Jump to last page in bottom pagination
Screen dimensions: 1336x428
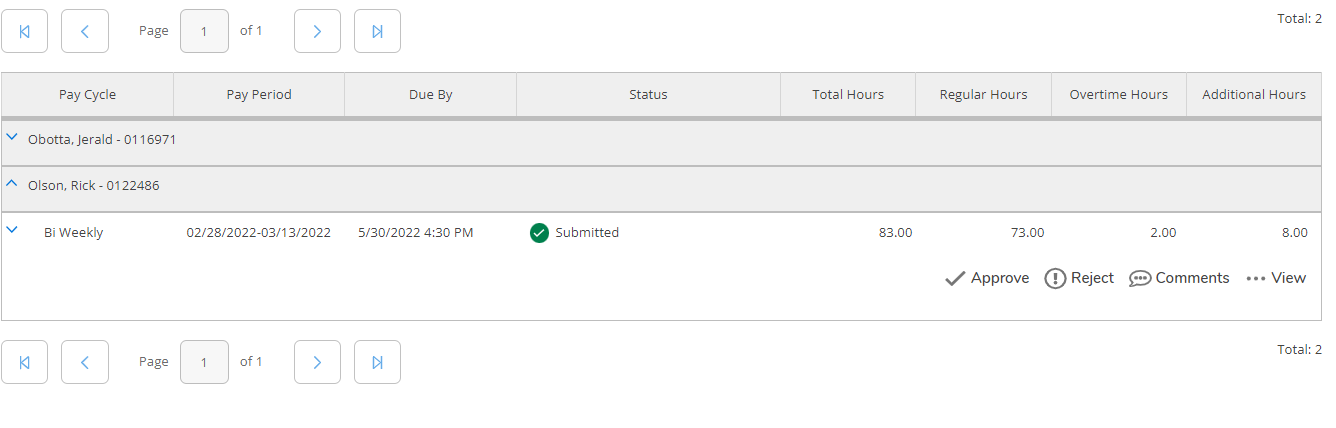coord(377,362)
